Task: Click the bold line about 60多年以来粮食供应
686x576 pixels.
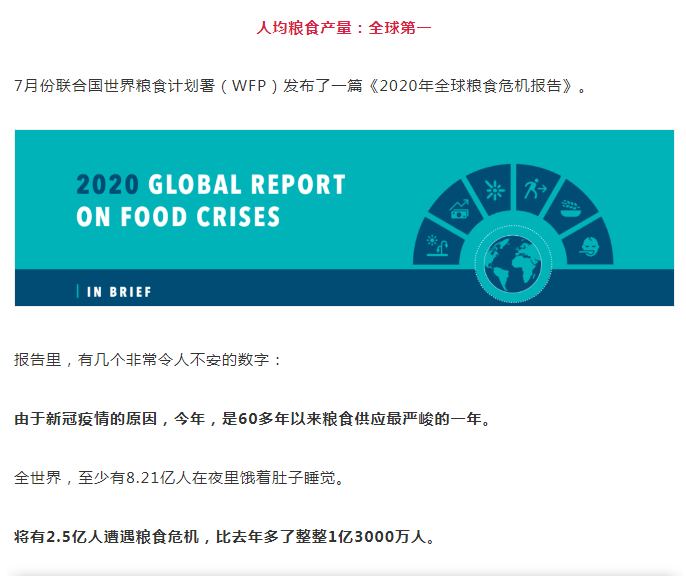Action: click(x=253, y=418)
